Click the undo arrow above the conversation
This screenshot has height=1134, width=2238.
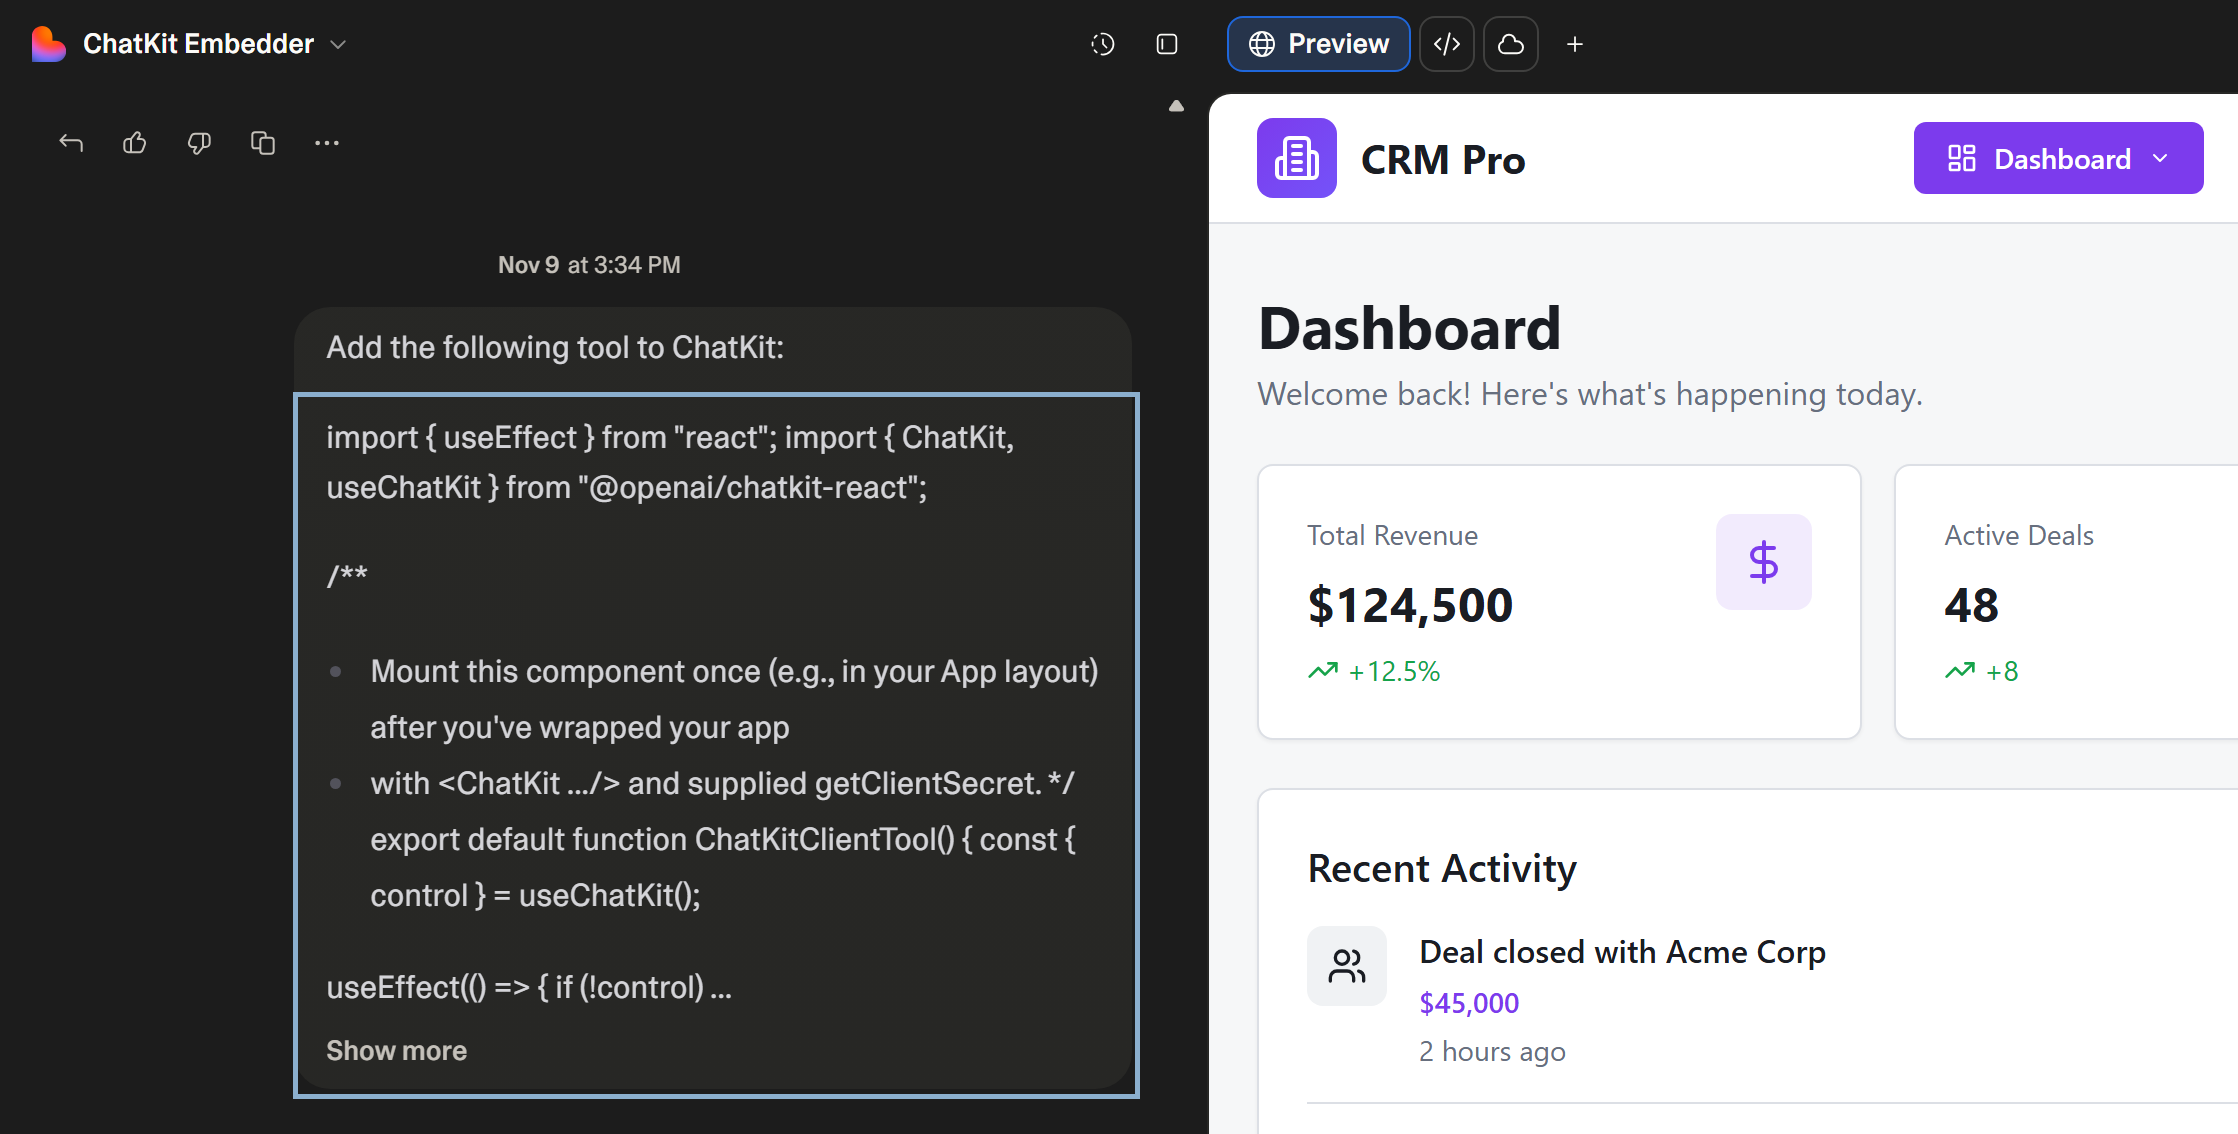(71, 143)
